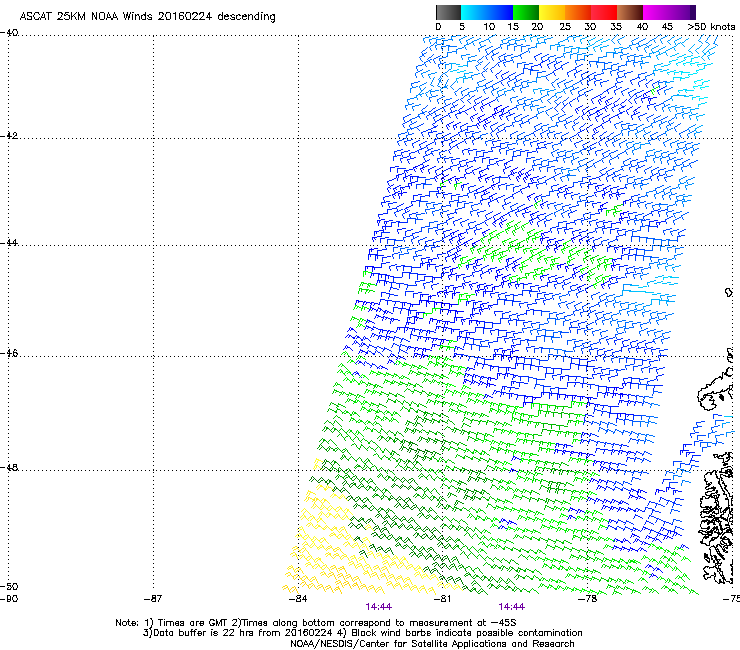Click the -90 longitude axis label
This screenshot has height=650, width=740.
coord(9,599)
